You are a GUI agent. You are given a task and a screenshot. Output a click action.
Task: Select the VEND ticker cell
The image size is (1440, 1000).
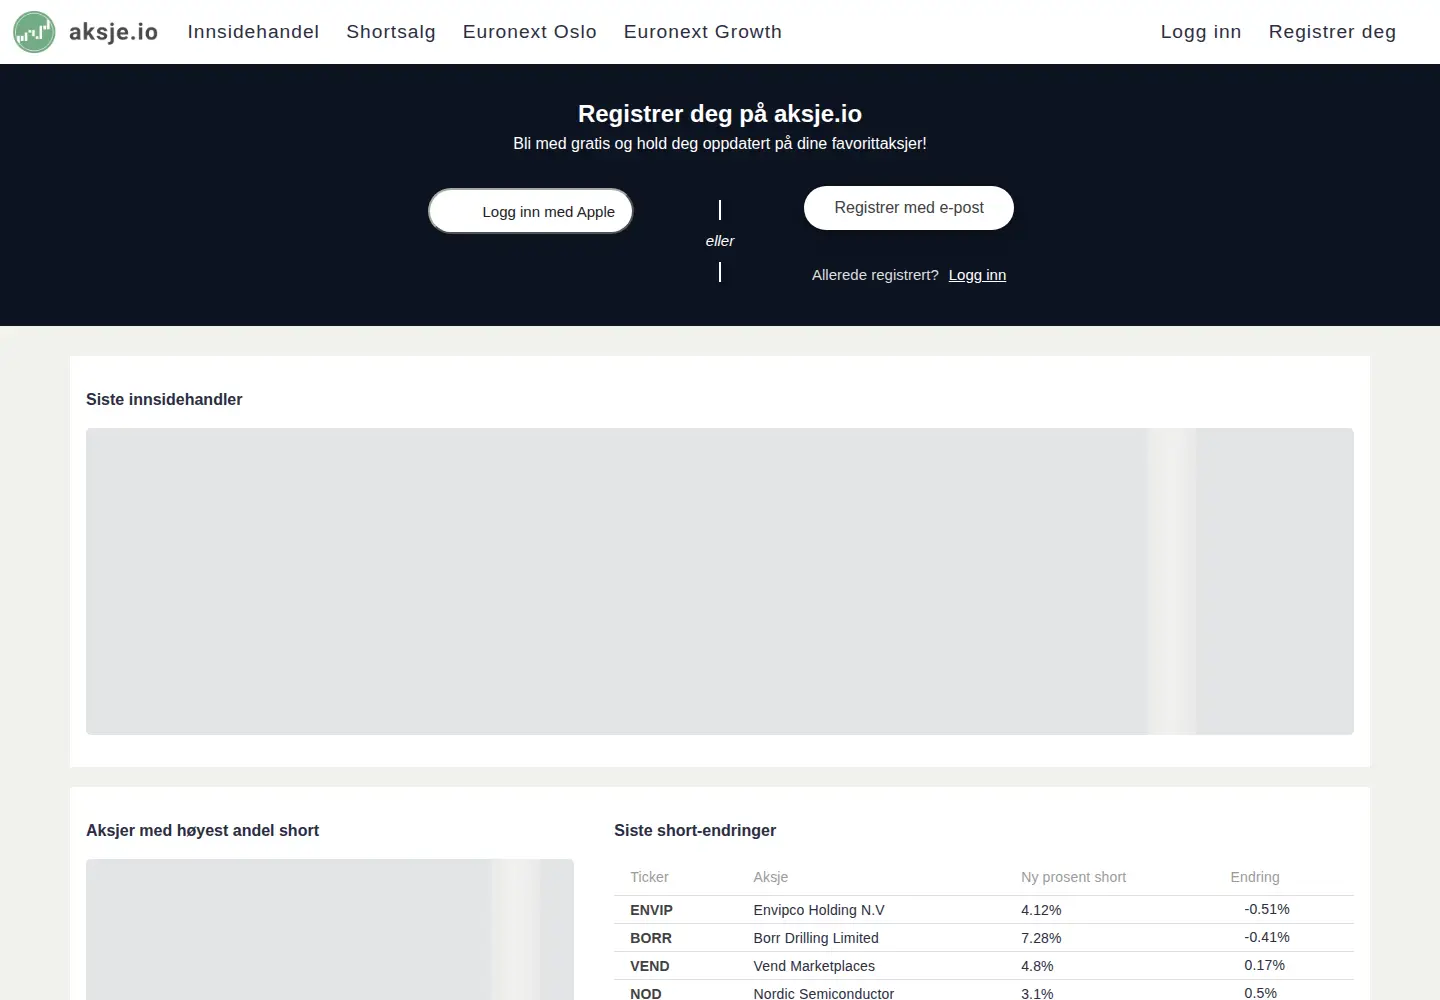click(650, 966)
